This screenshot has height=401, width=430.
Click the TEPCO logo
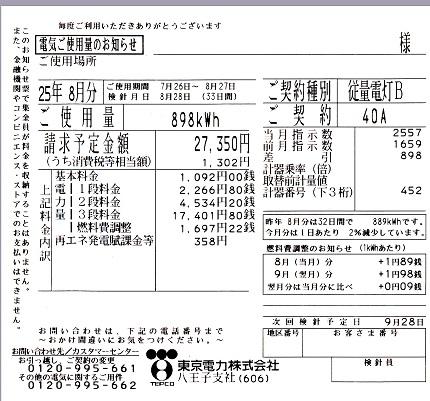tap(162, 367)
